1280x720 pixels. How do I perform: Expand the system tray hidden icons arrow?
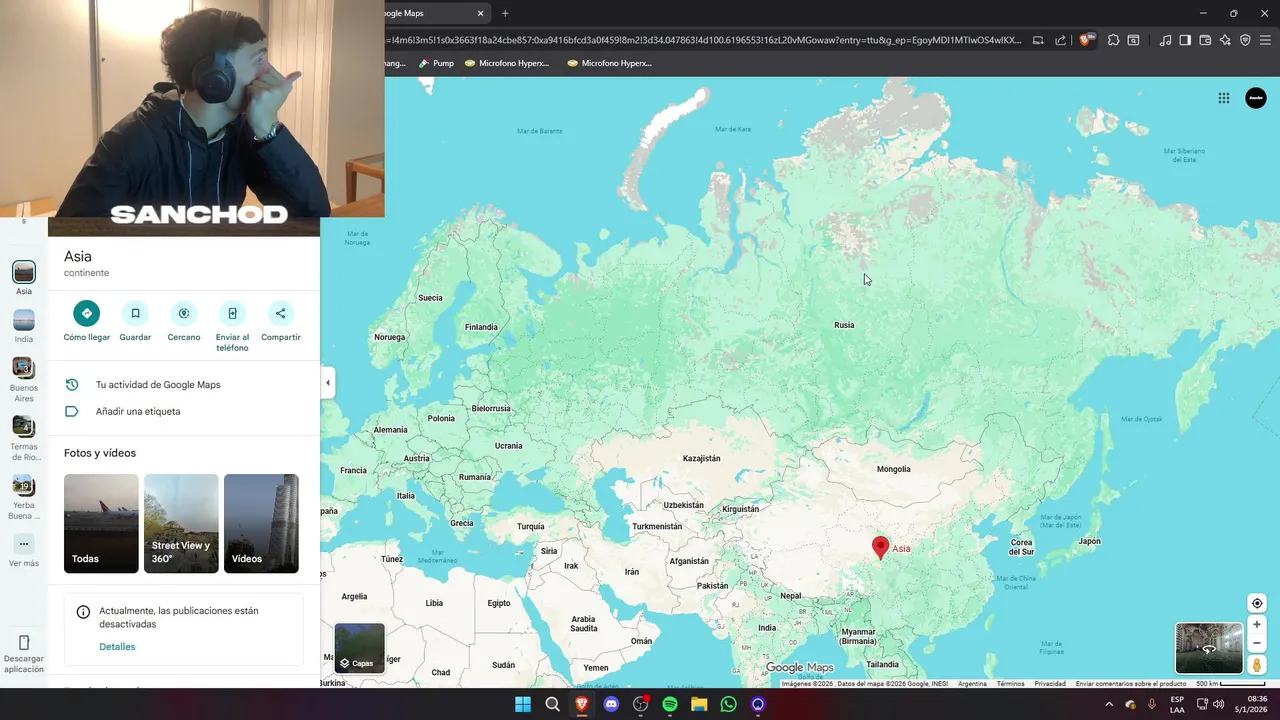click(1108, 704)
